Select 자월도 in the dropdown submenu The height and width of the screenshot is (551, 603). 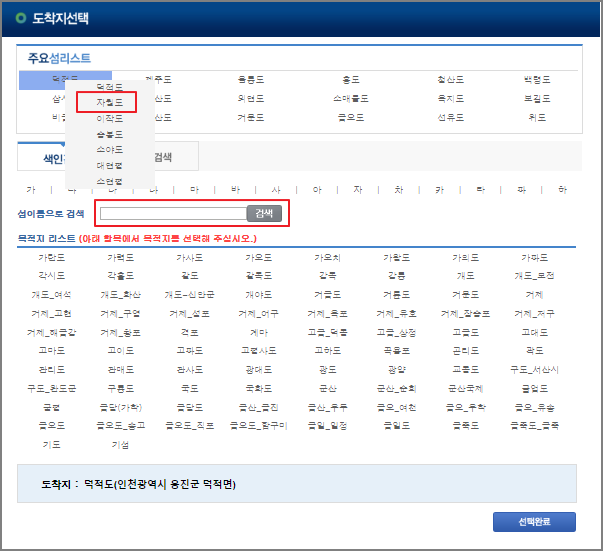point(110,102)
